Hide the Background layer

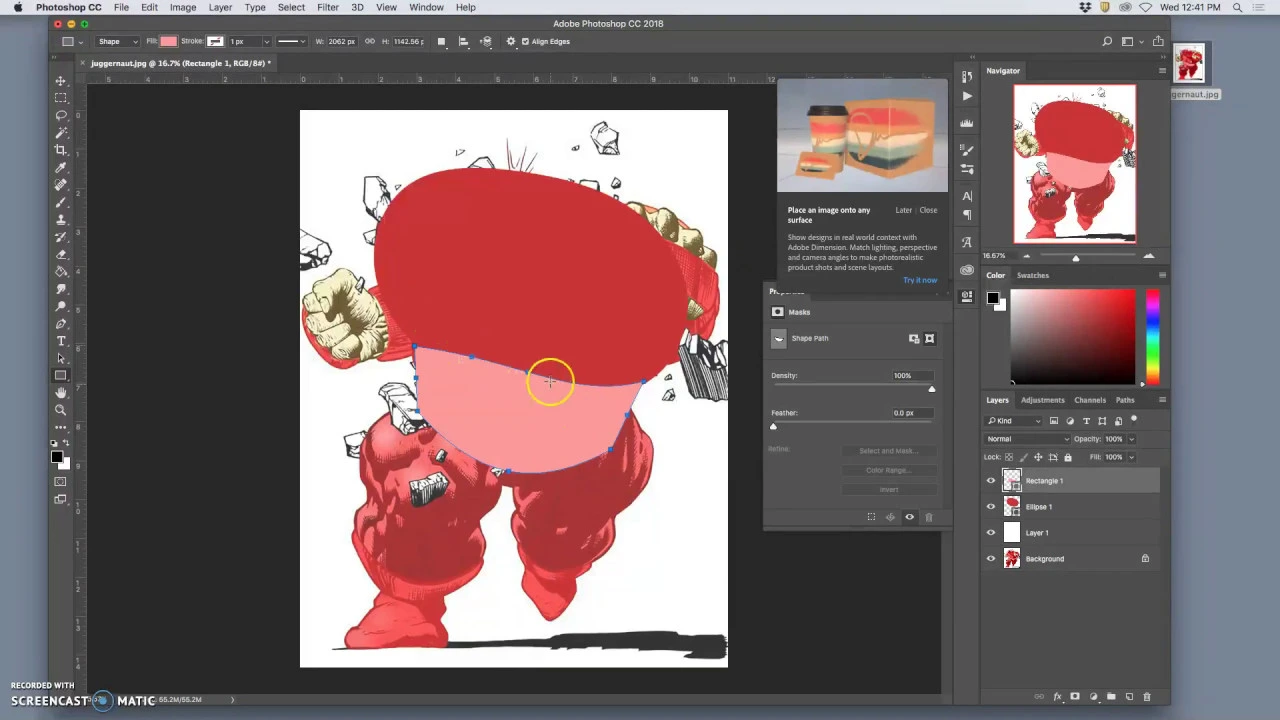click(x=991, y=559)
